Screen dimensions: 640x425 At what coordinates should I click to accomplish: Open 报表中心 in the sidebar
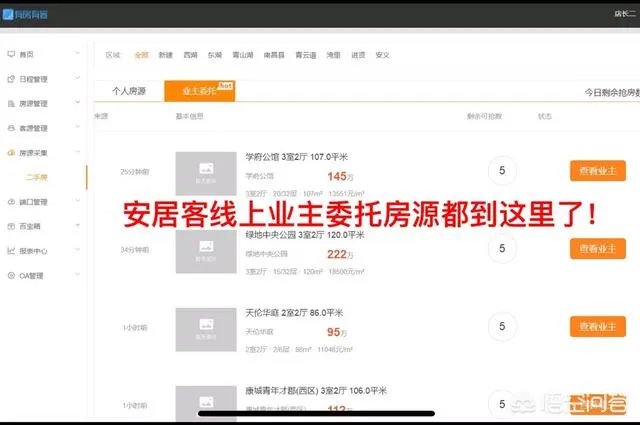pos(33,251)
